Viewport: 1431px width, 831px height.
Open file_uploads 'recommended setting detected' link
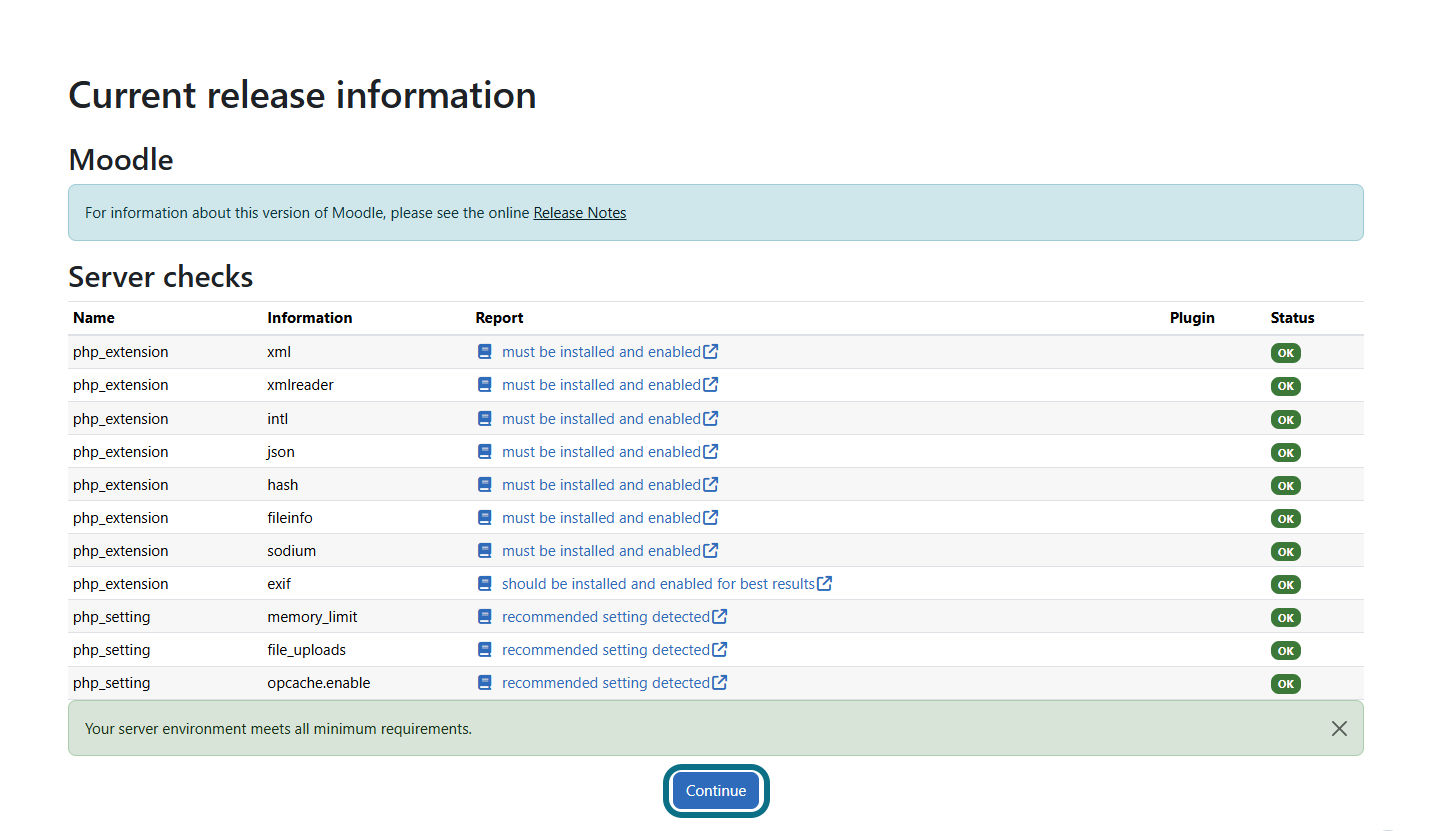click(x=606, y=649)
